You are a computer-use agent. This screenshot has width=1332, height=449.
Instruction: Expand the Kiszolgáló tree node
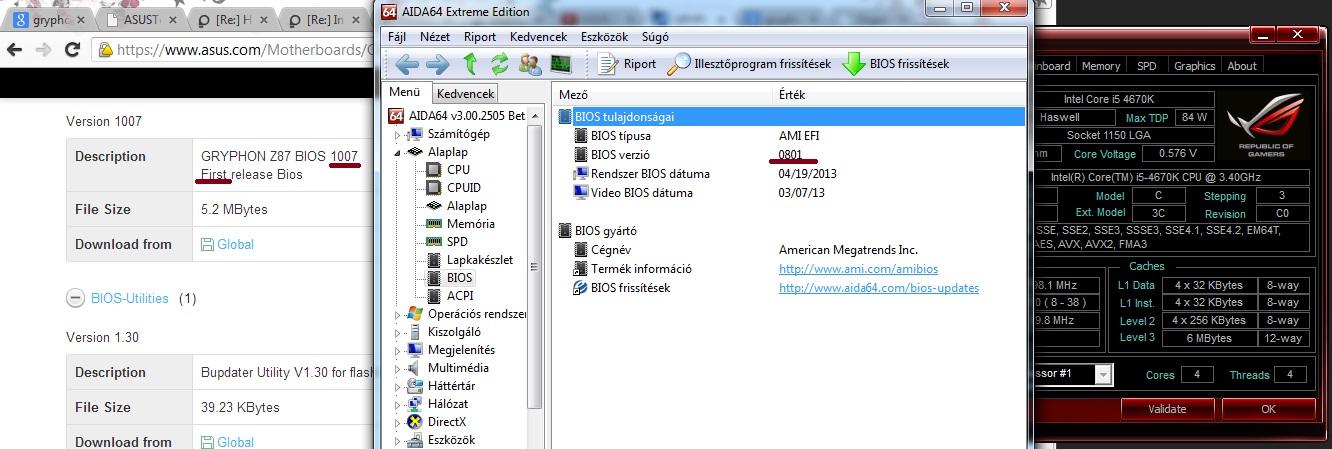click(399, 332)
